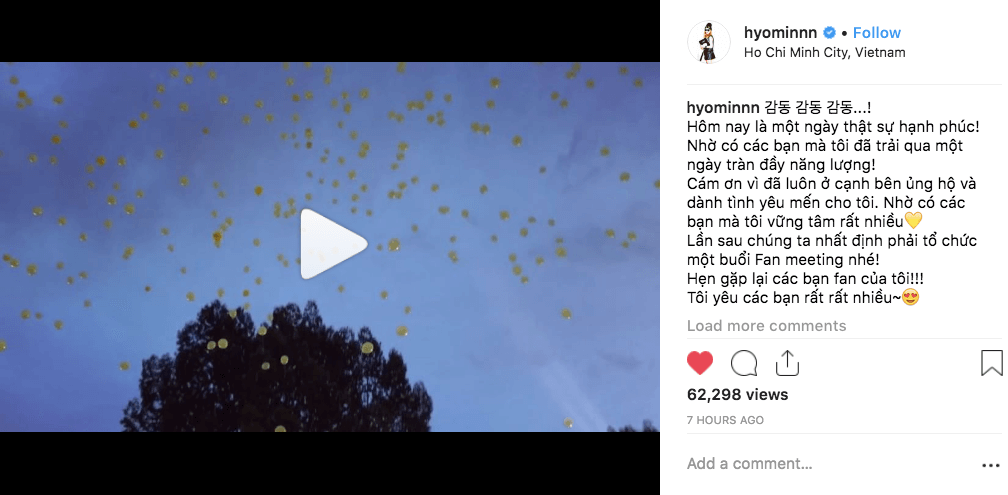Click hyominnn name in the caption
This screenshot has height=495, width=1008.
click(723, 107)
